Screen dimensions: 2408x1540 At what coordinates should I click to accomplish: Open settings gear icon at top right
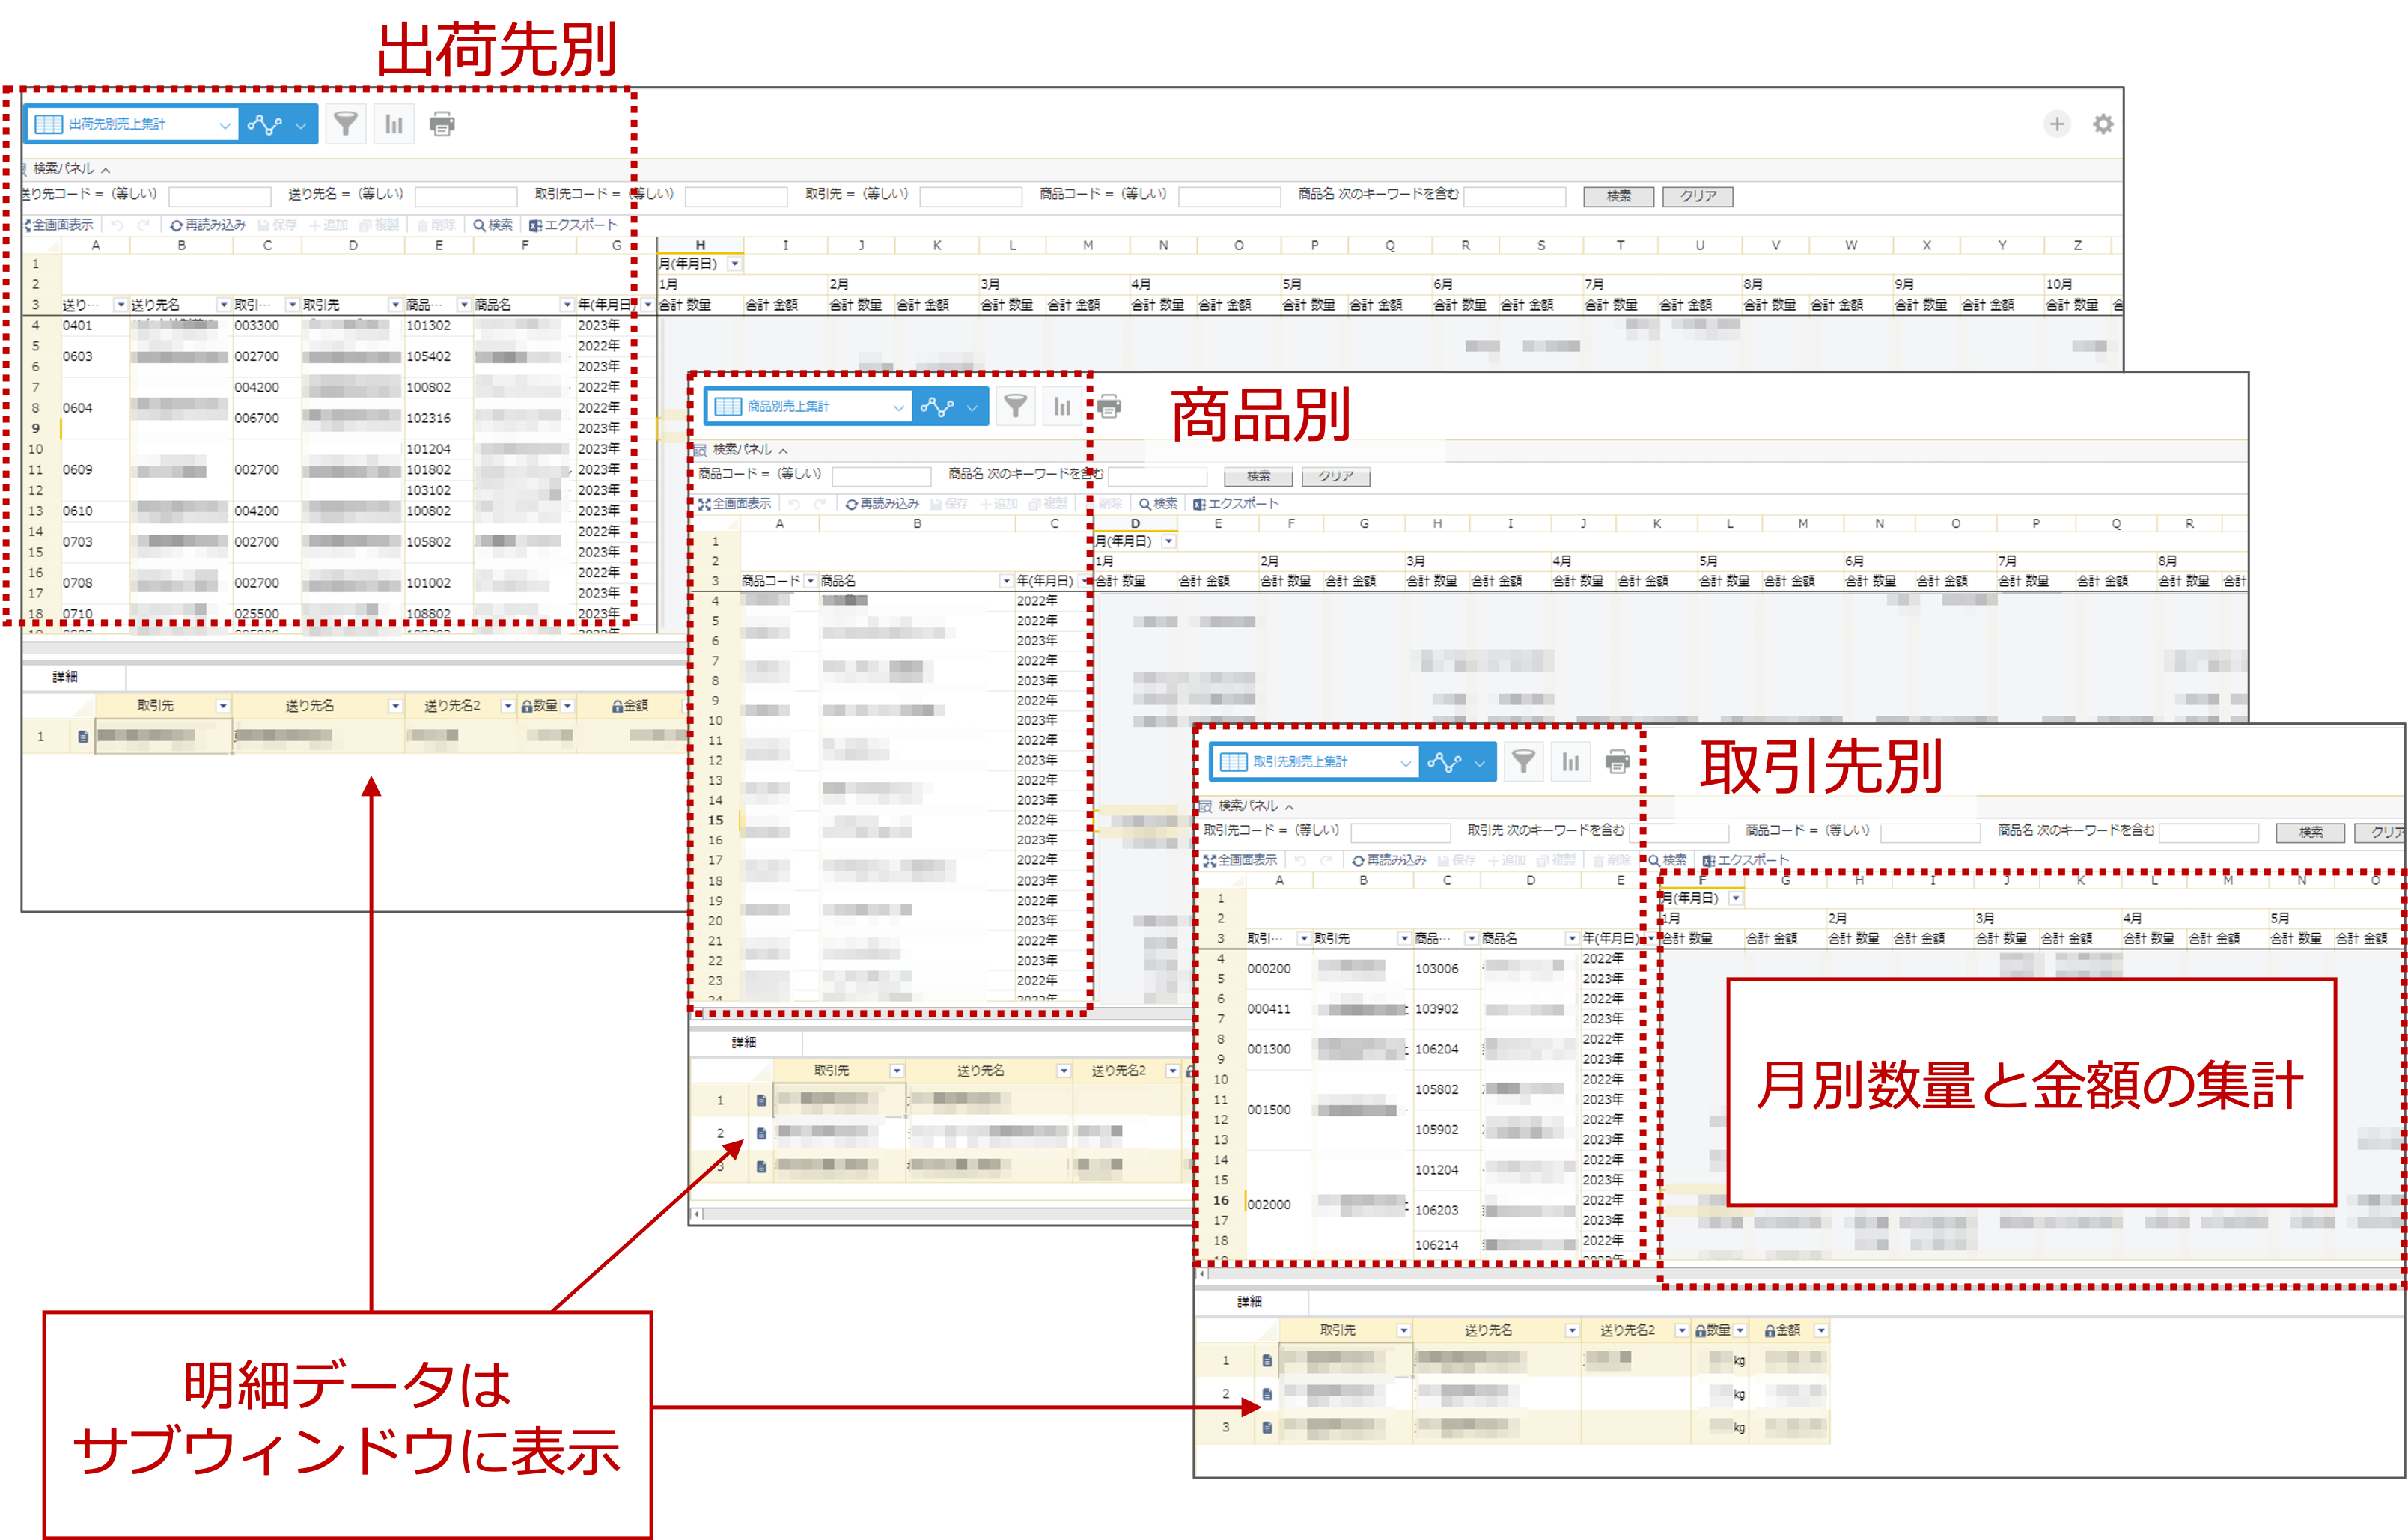2103,124
